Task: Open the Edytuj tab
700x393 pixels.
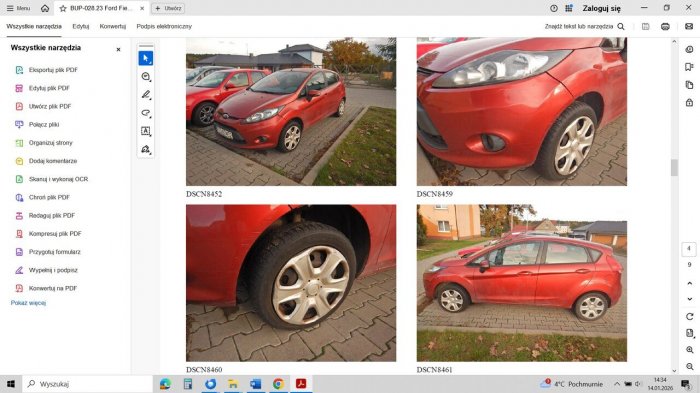Action: (x=81, y=26)
